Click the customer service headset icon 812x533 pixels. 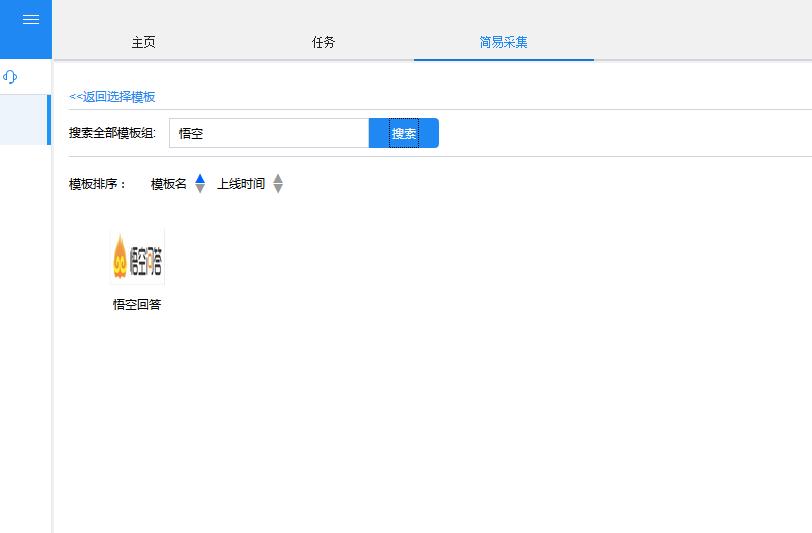[x=10, y=77]
